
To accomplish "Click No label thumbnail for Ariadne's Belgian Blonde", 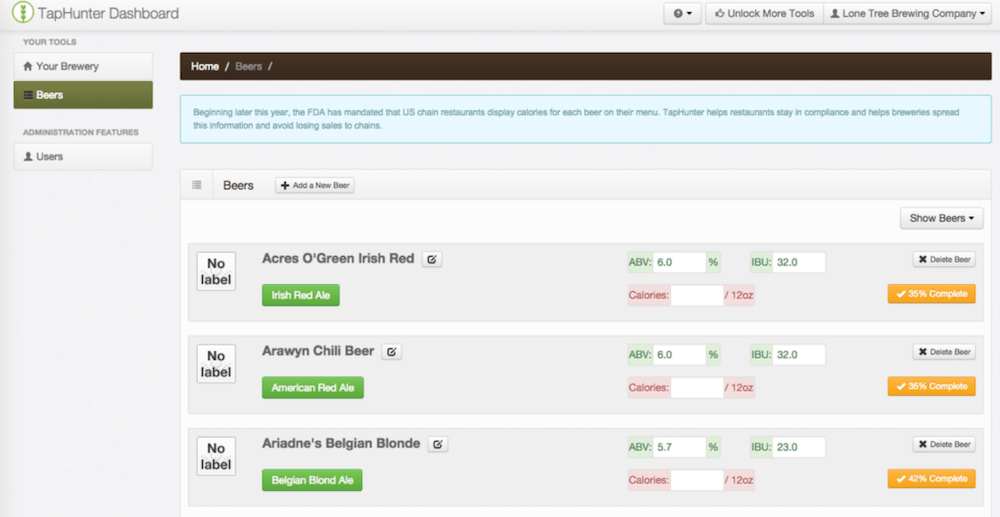I will tap(216, 456).
